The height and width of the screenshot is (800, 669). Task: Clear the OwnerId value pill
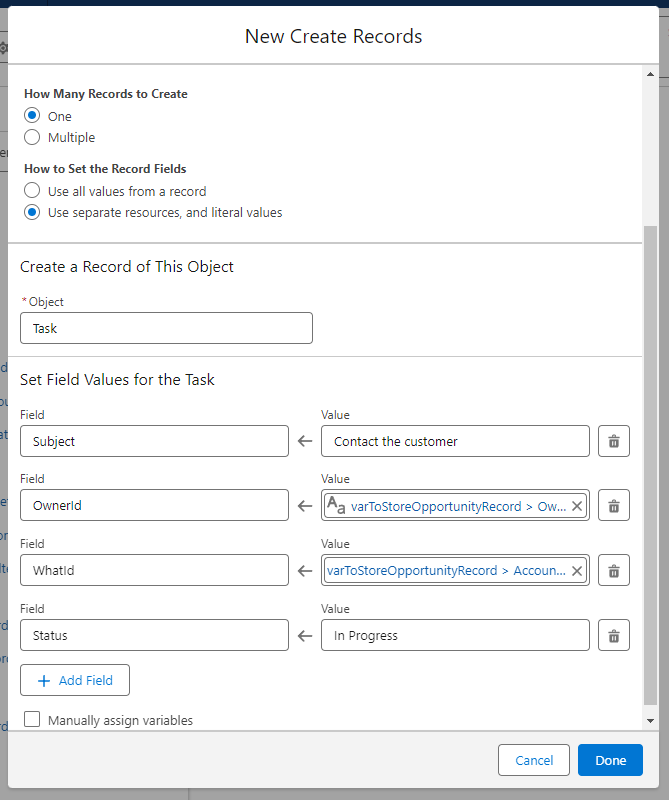(x=576, y=506)
